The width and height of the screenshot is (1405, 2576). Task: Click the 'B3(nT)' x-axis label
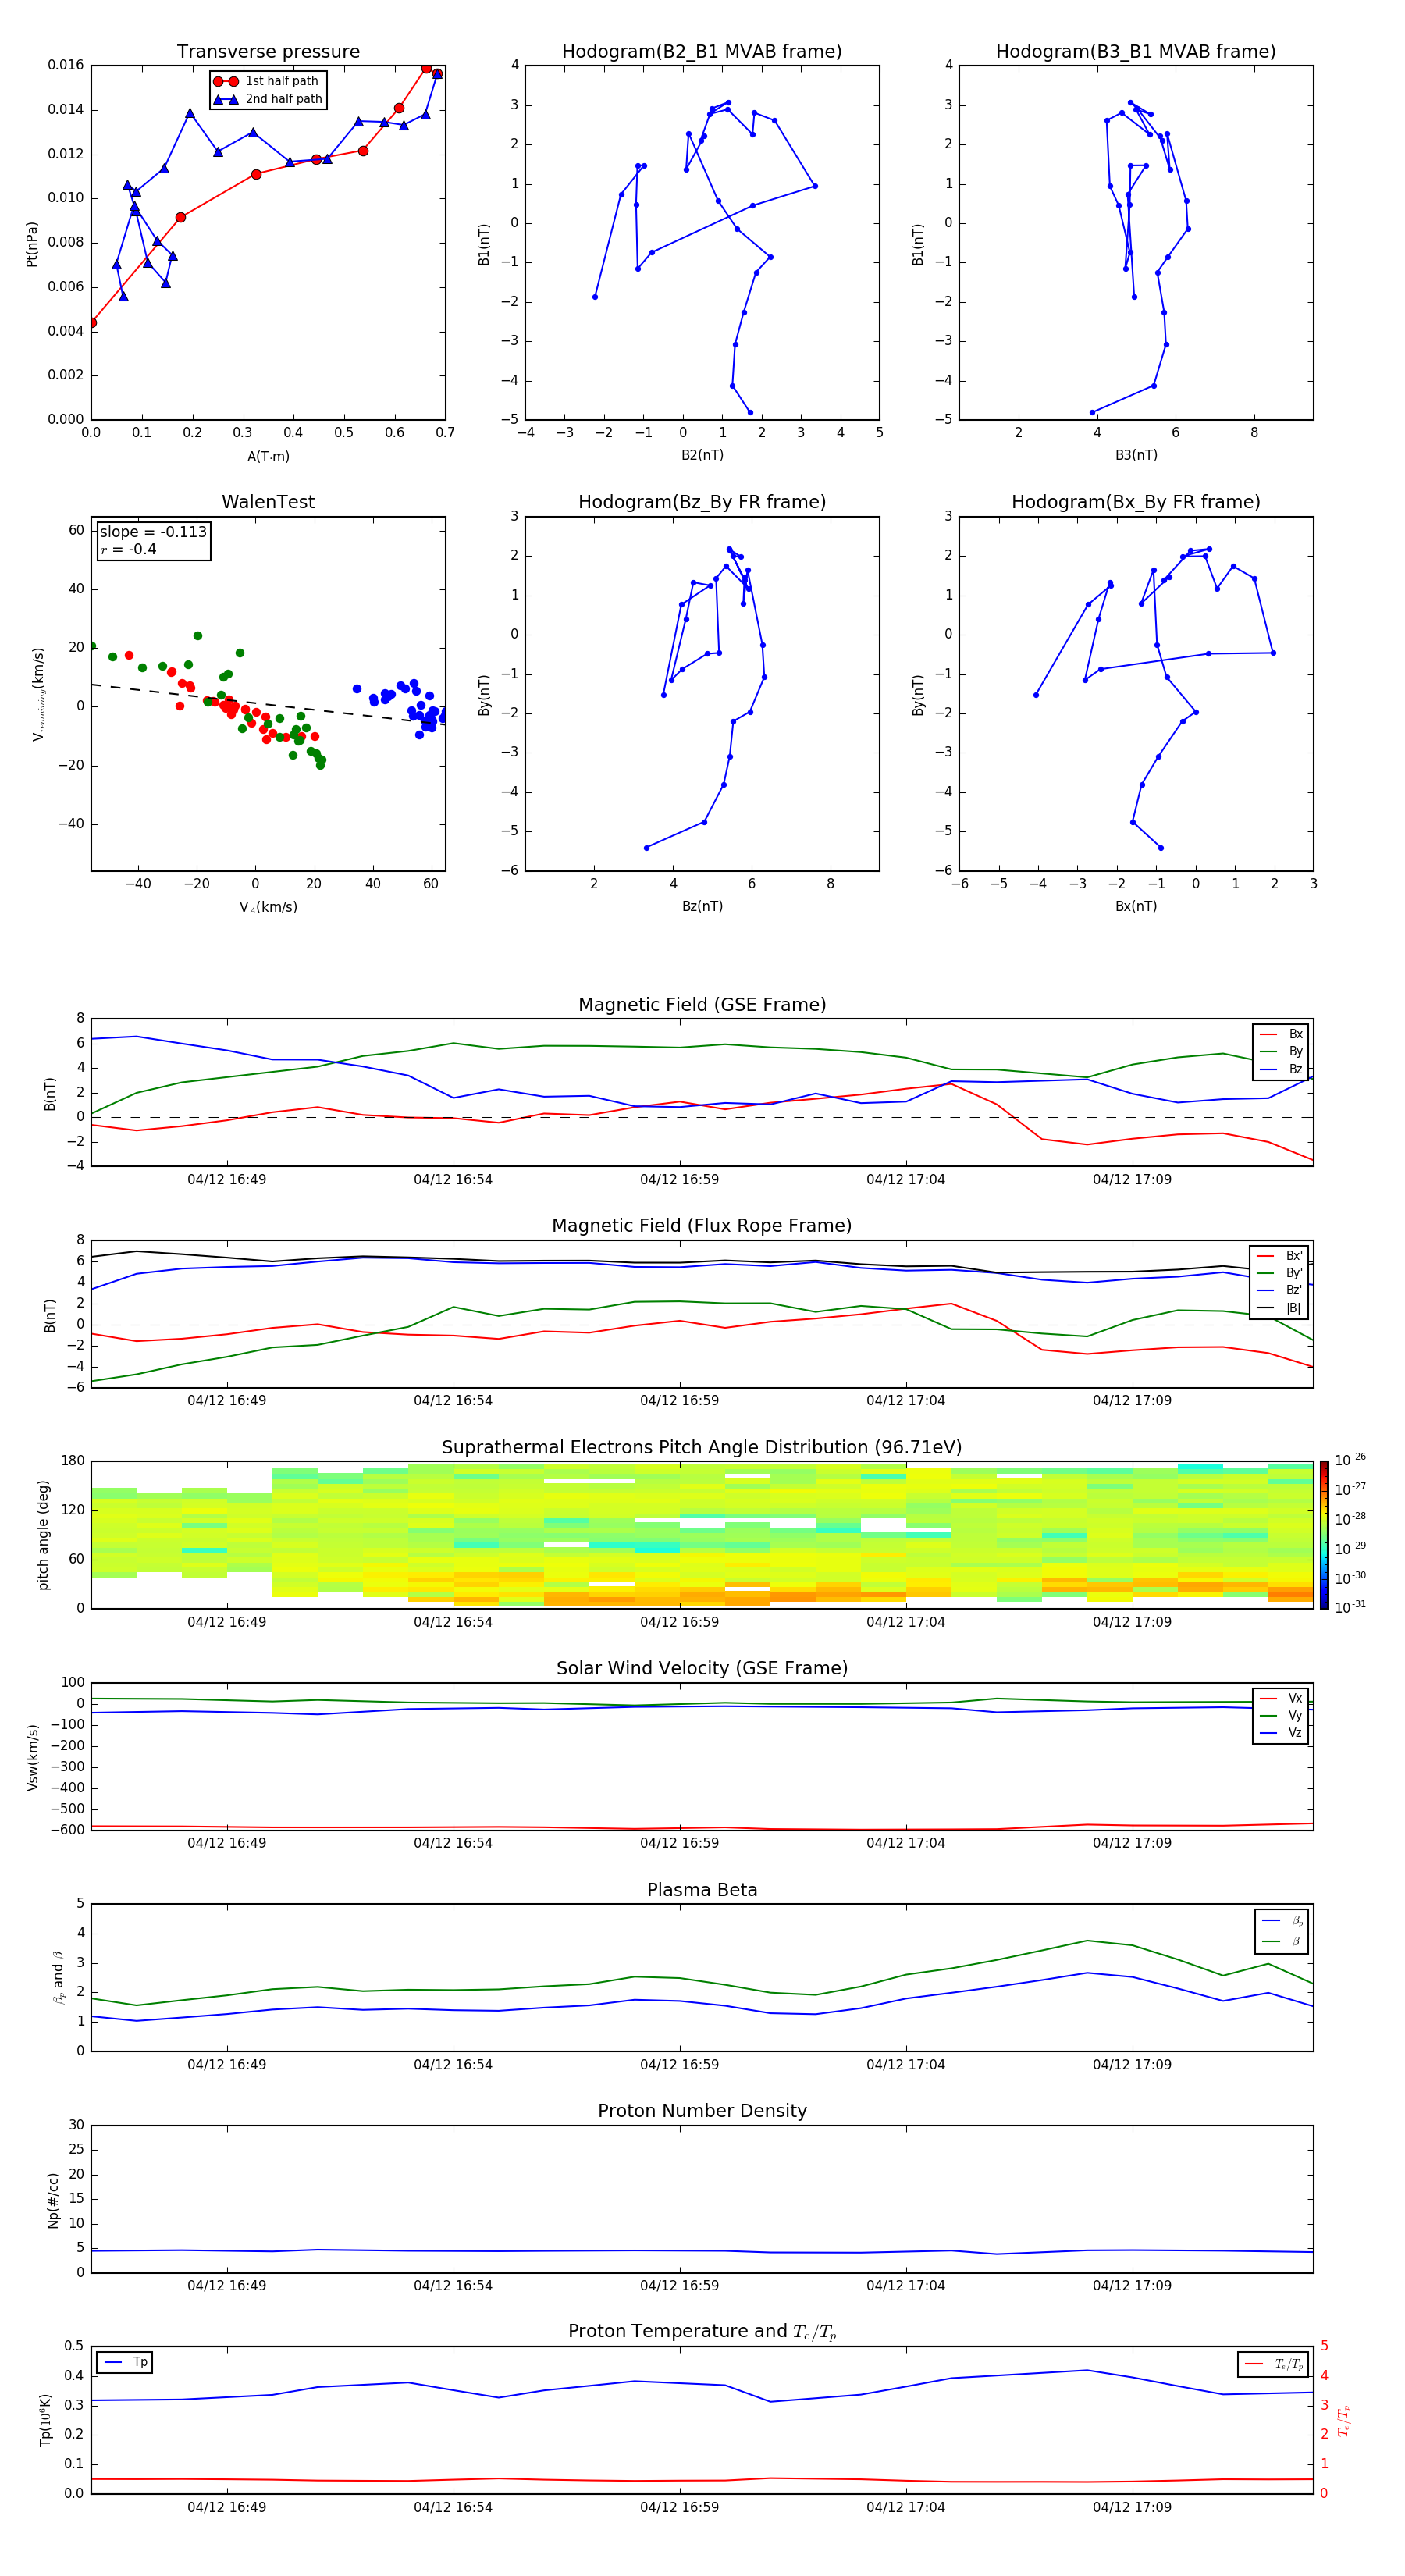click(x=1136, y=455)
